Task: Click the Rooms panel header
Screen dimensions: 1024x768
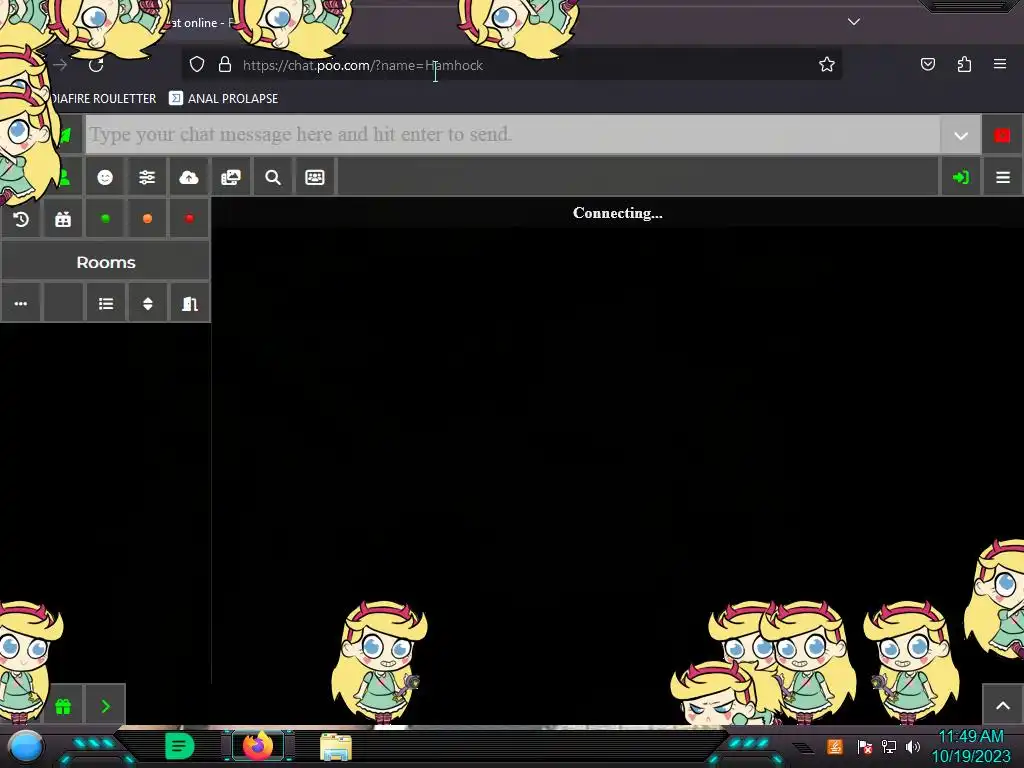Action: pyautogui.click(x=106, y=262)
